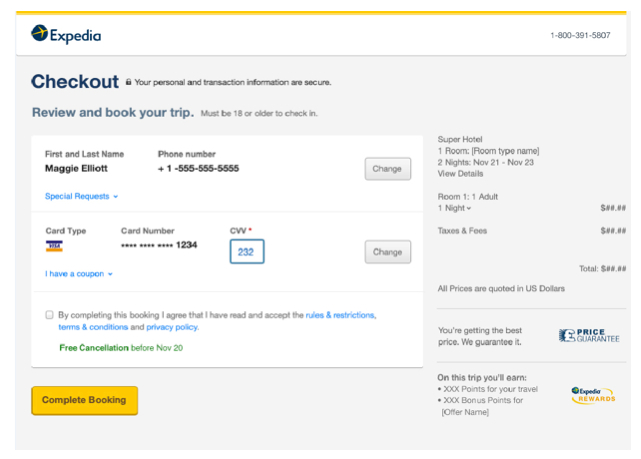Expand the Special Requests section
Screen dimensions: 641x459
(x=82, y=197)
